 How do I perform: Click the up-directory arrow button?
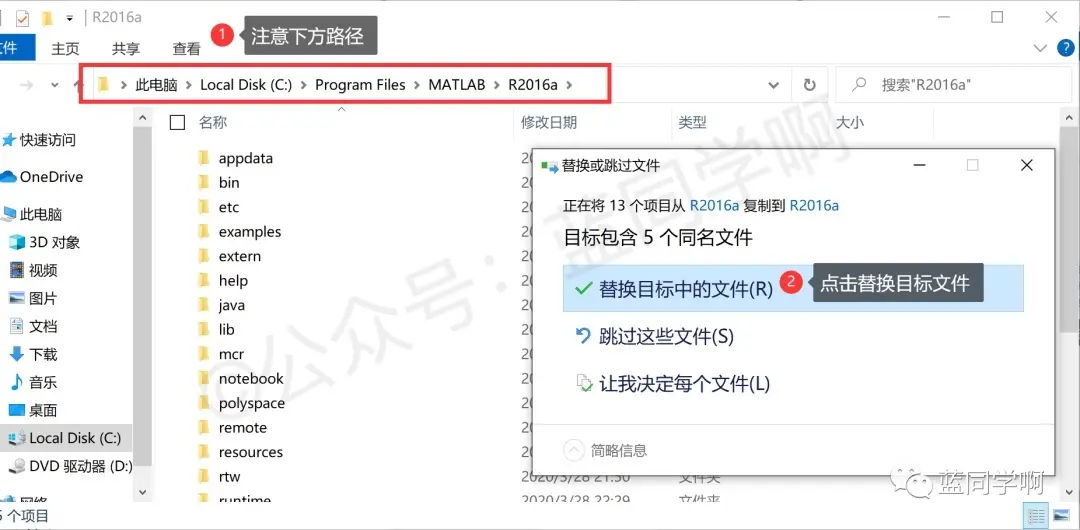pos(79,85)
